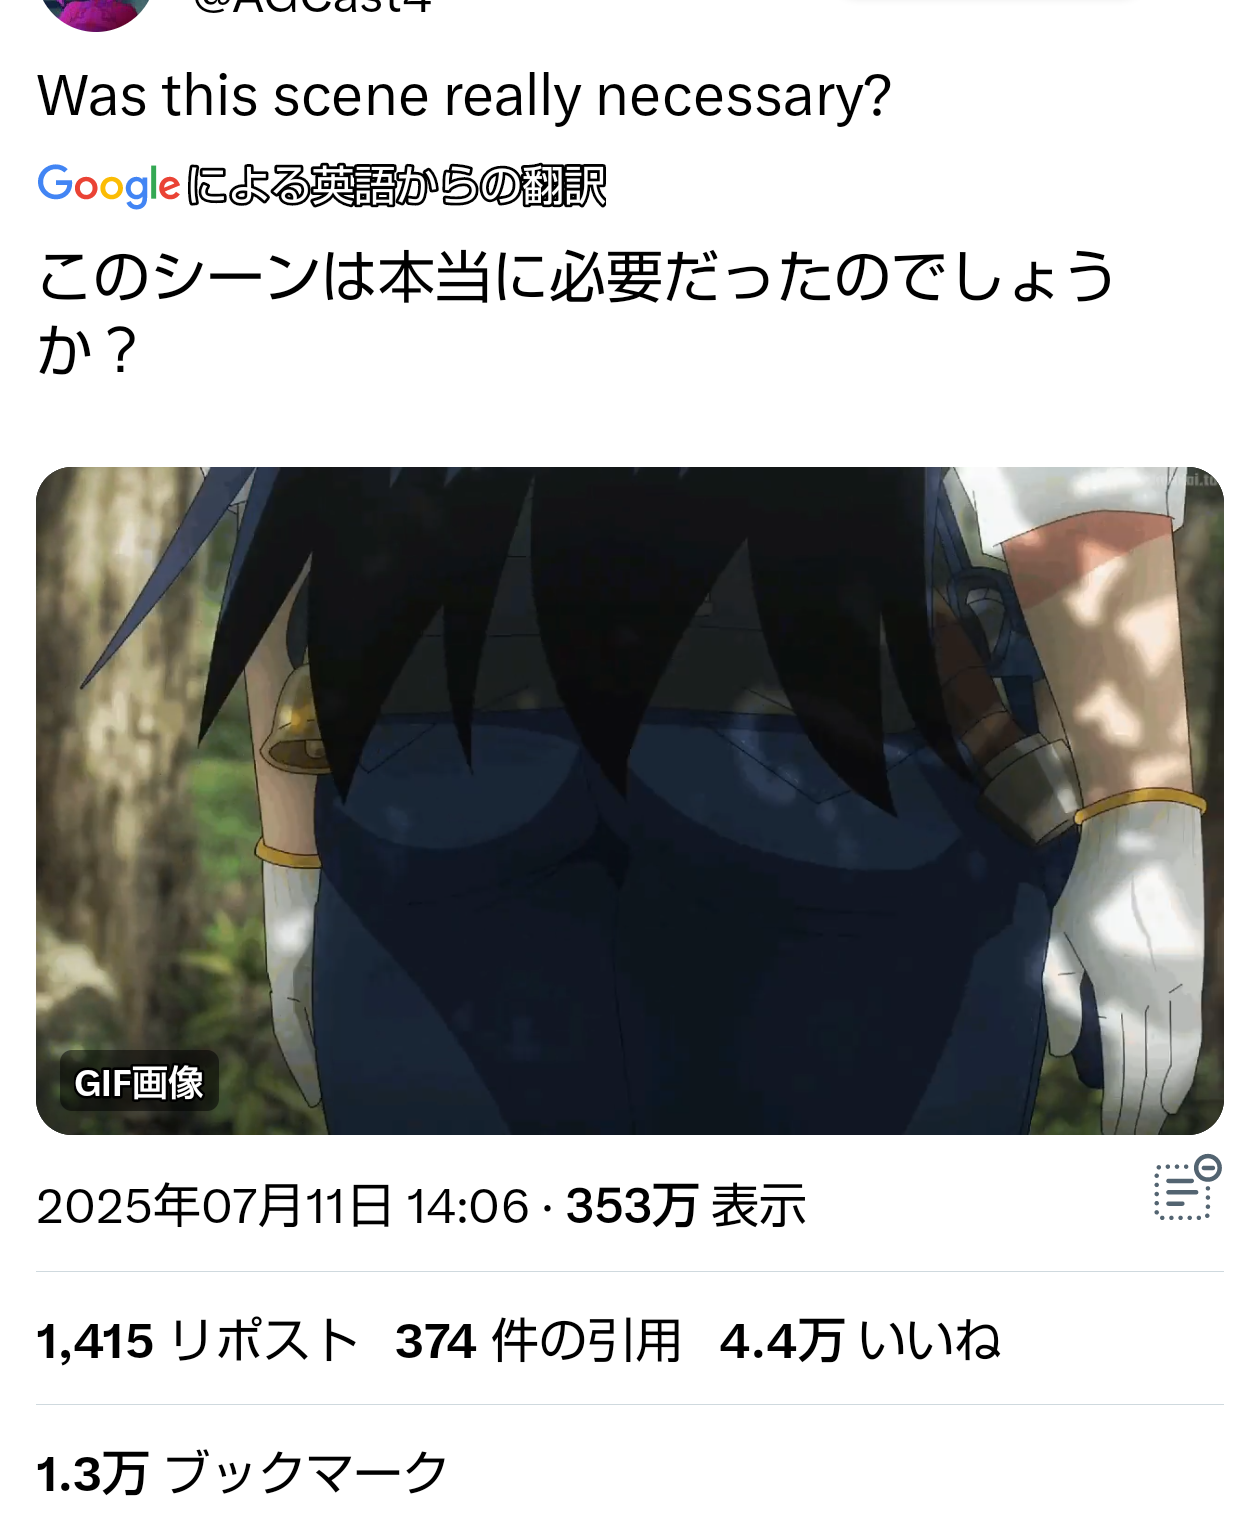Screen dimensions: 1260x1530
Task: Tap the translation options icon beside view count
Action: pos(1187,1189)
